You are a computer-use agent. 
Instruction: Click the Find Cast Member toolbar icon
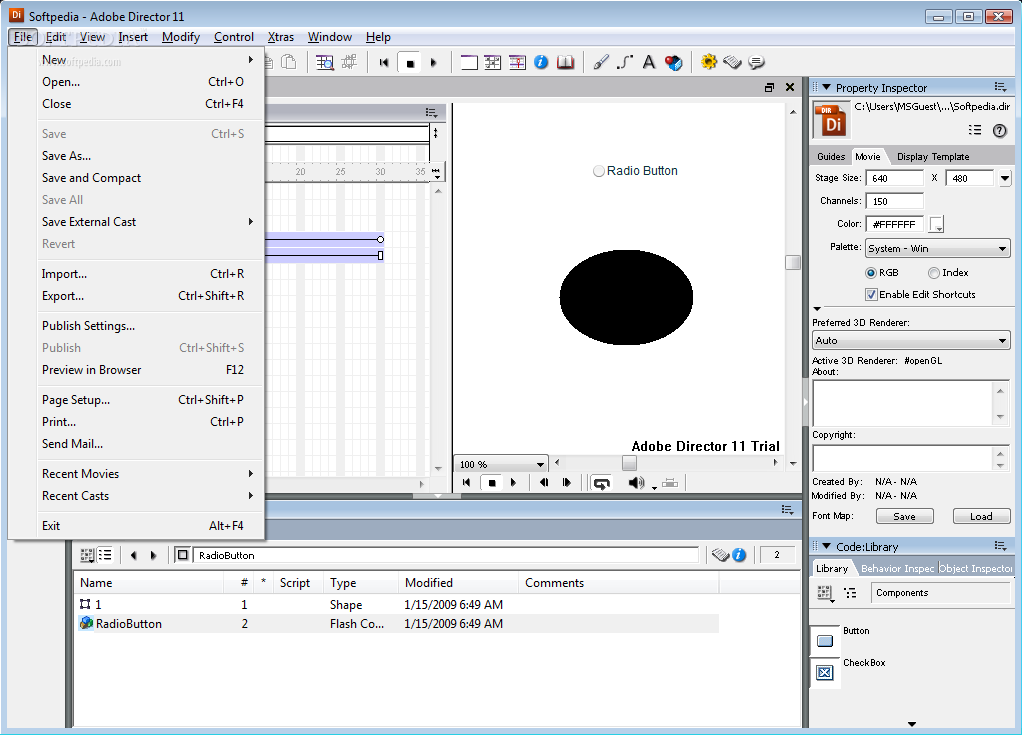325,63
